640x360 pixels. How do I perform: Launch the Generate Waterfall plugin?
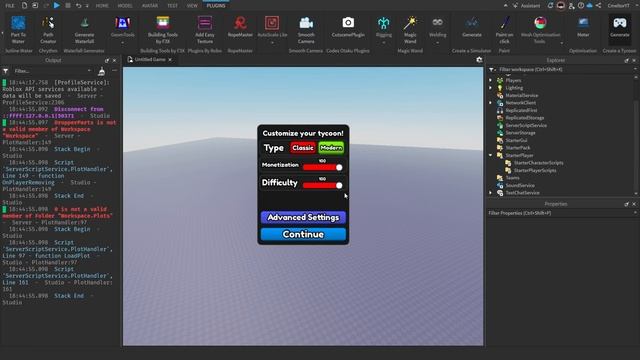[x=84, y=29]
